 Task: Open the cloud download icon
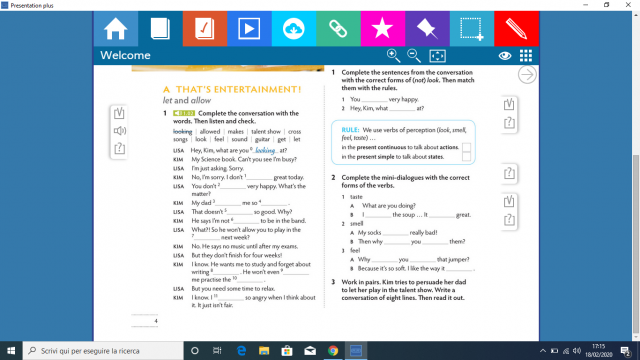click(x=293, y=29)
